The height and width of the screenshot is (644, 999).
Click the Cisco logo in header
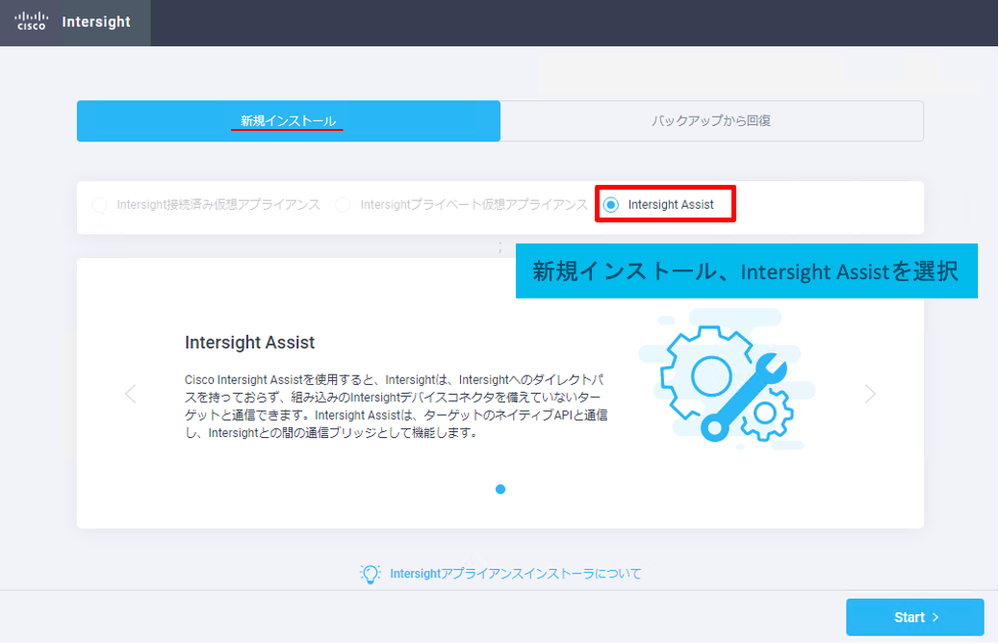pos(31,22)
